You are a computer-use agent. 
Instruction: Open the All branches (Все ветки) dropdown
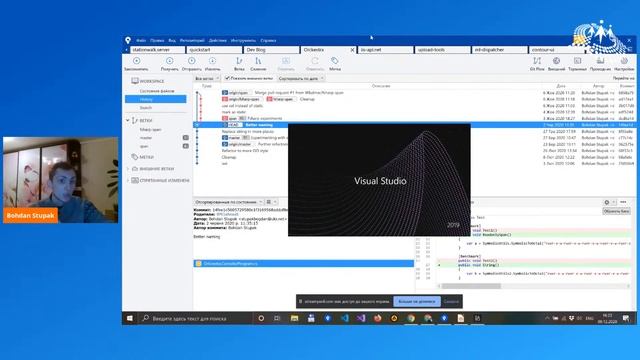(x=207, y=78)
